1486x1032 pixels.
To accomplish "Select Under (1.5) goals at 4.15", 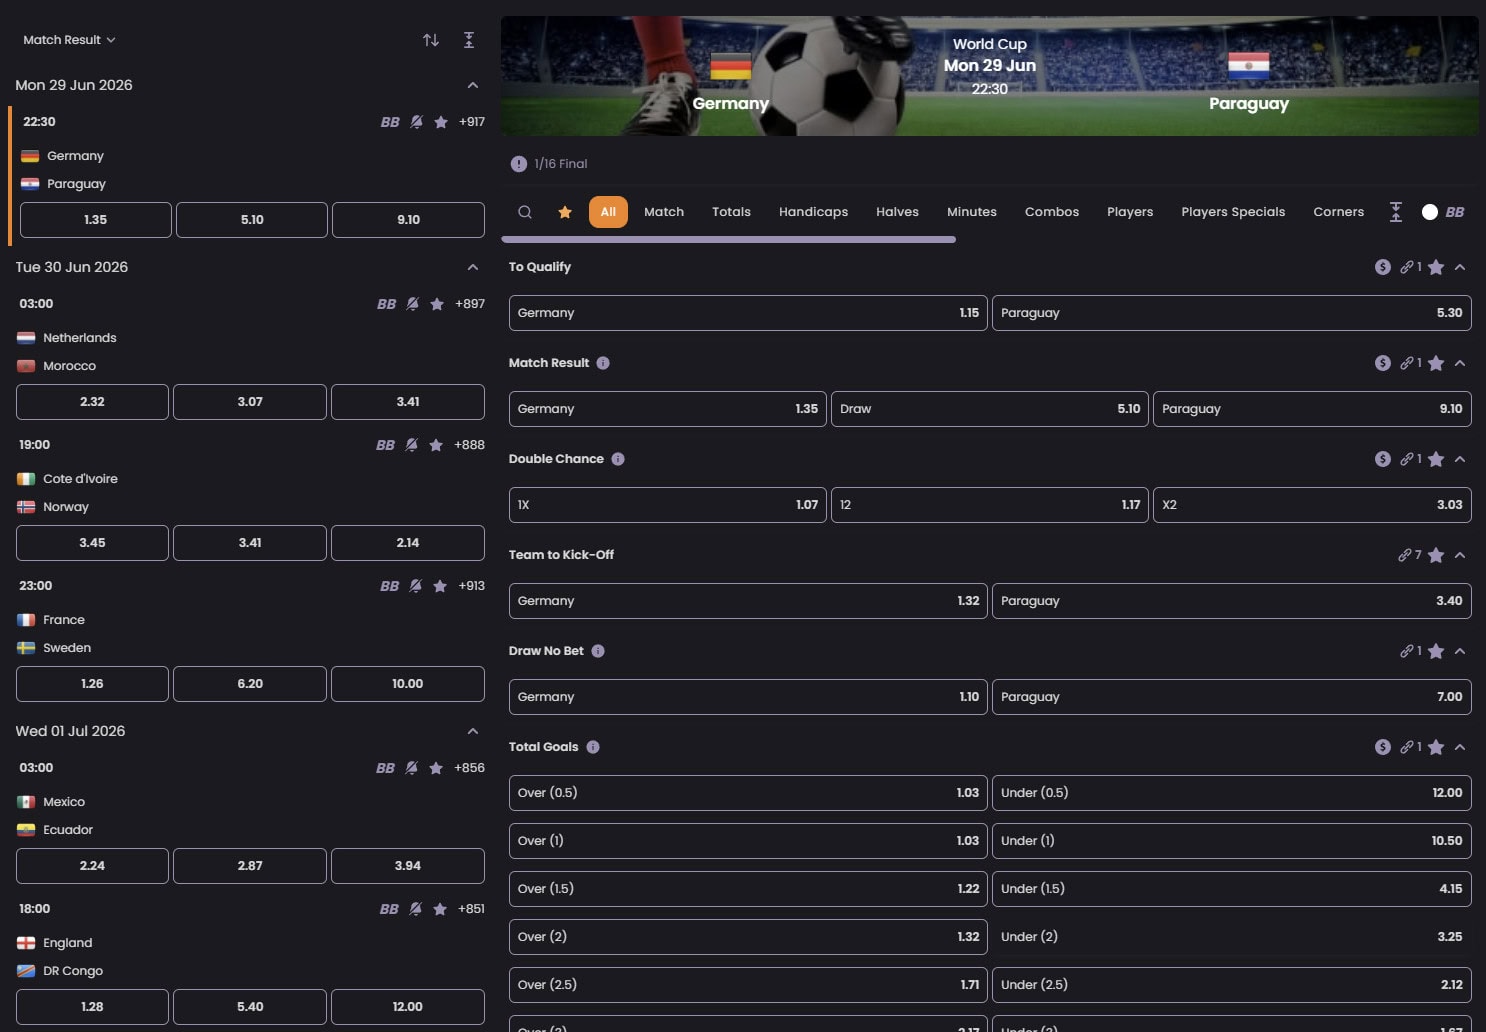I will coord(1232,889).
